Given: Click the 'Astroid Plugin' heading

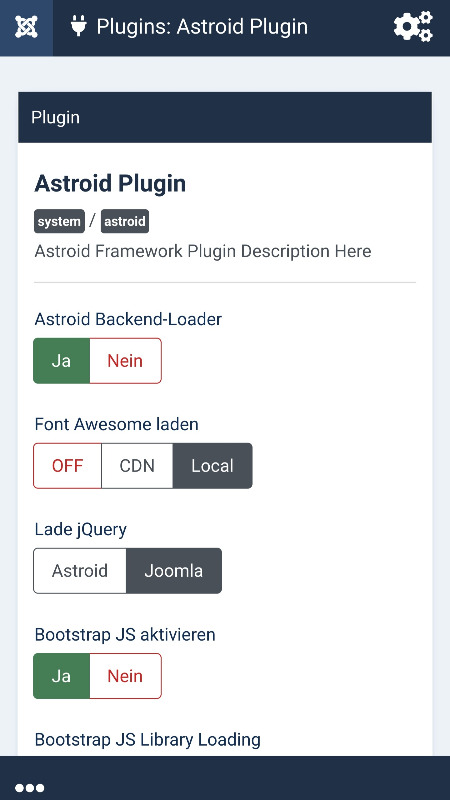Looking at the screenshot, I should [x=110, y=184].
